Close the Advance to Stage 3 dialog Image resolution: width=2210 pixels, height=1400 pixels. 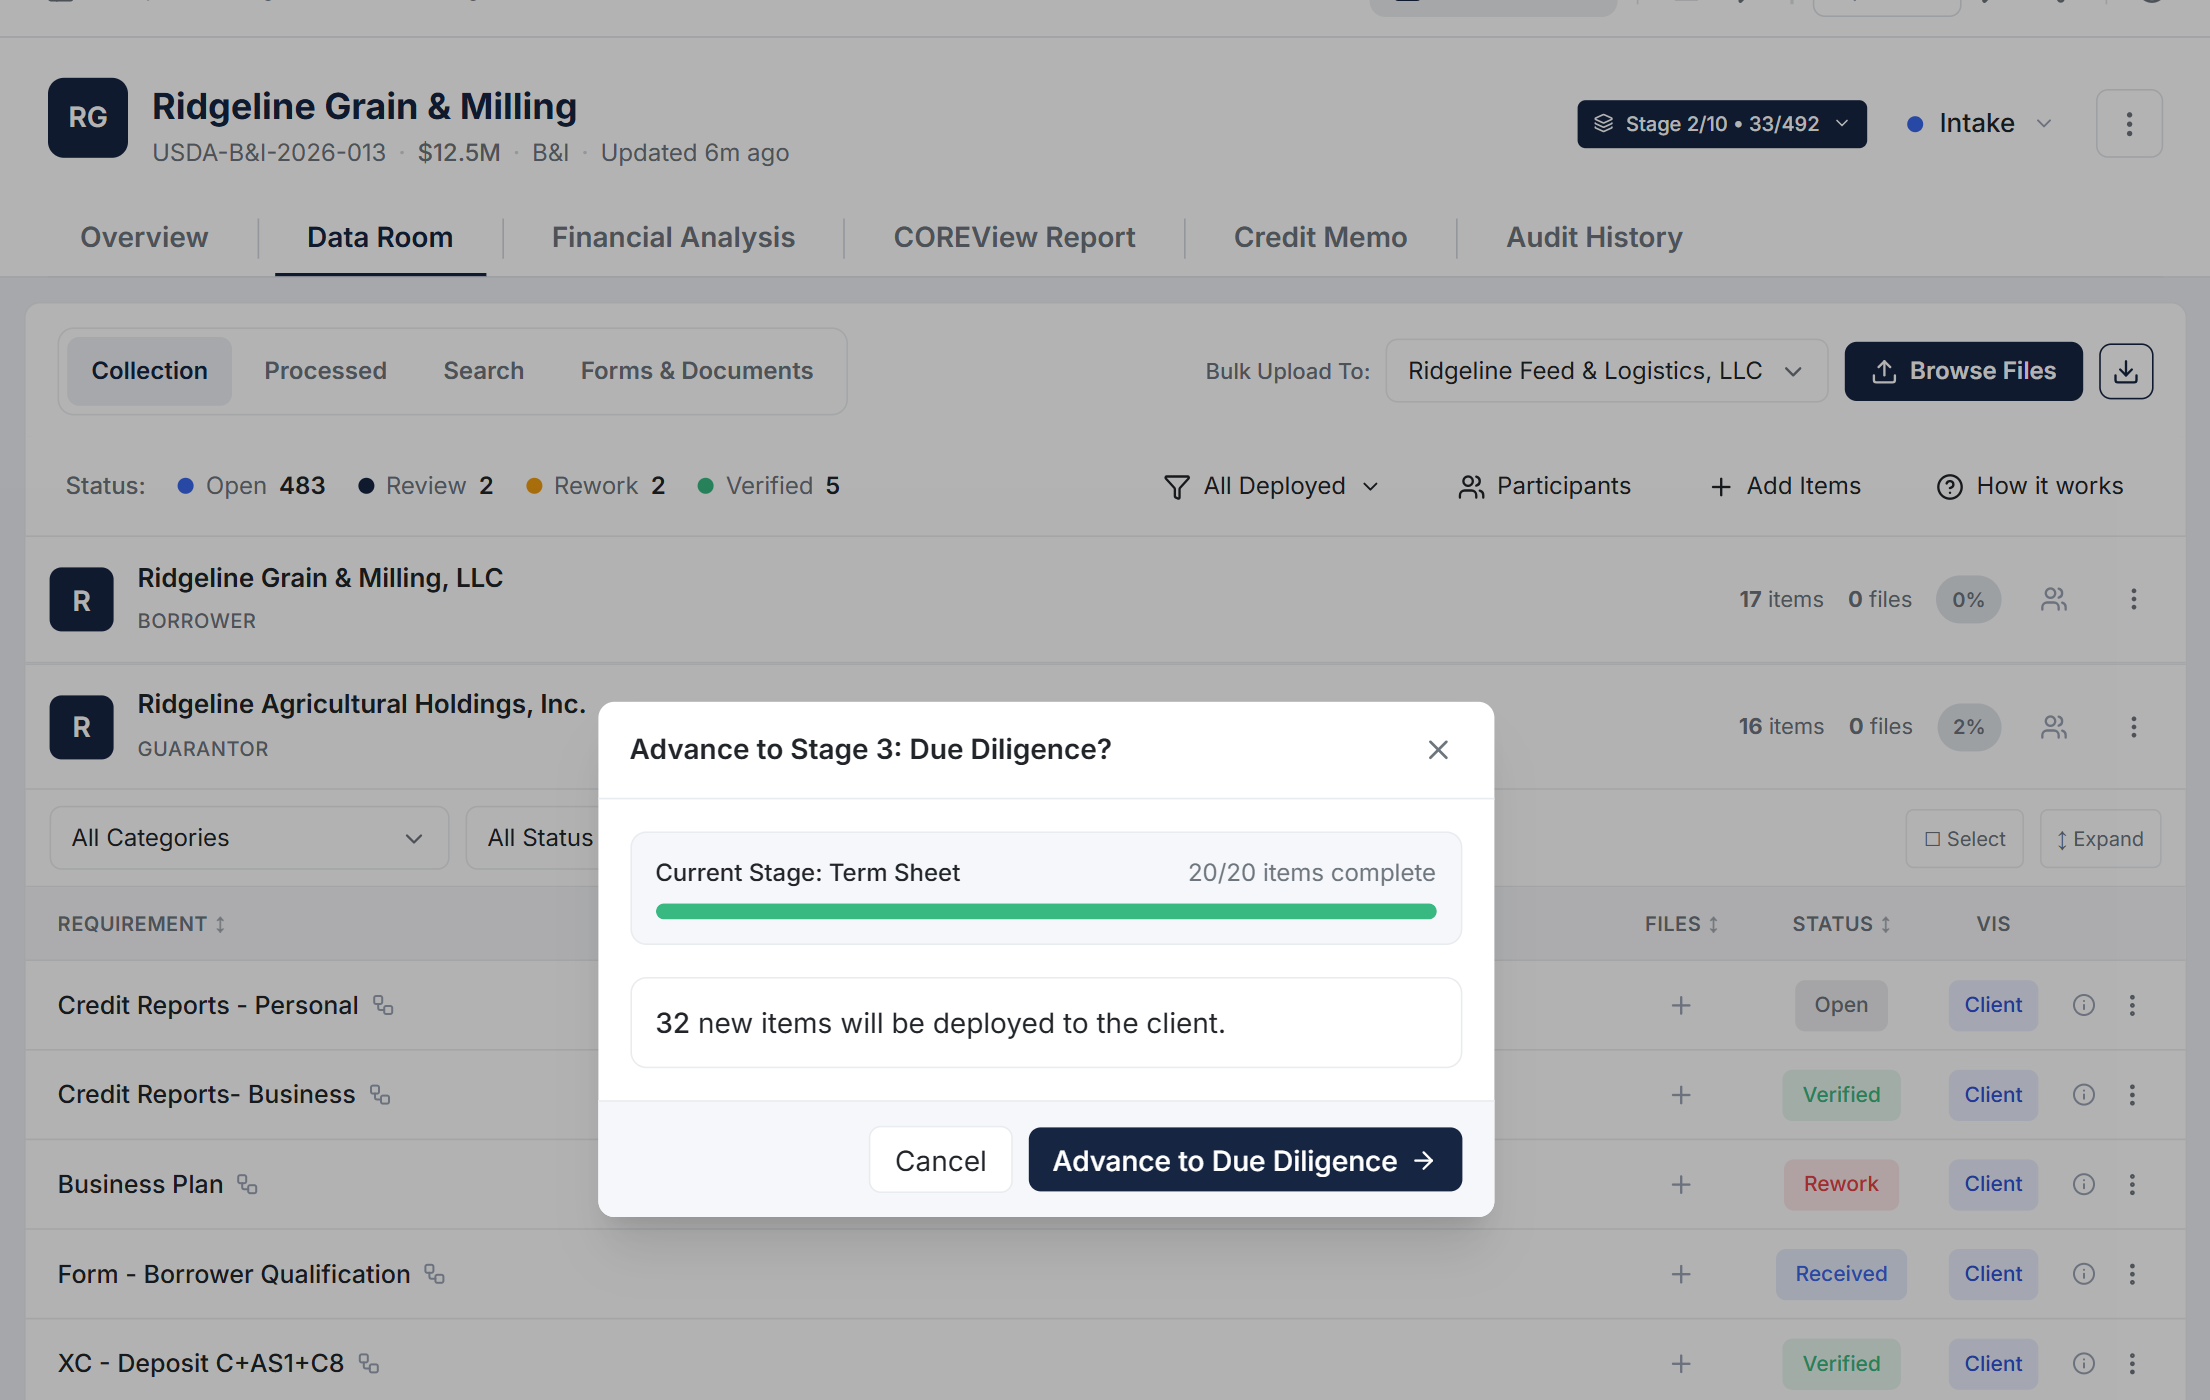point(1438,749)
